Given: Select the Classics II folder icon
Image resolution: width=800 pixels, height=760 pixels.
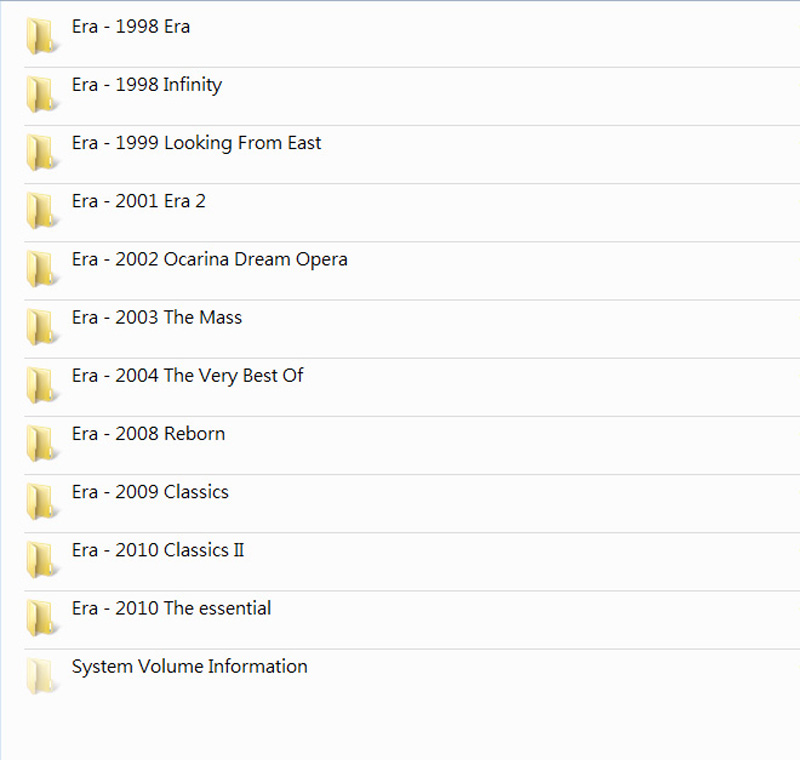Looking at the screenshot, I should tap(41, 559).
